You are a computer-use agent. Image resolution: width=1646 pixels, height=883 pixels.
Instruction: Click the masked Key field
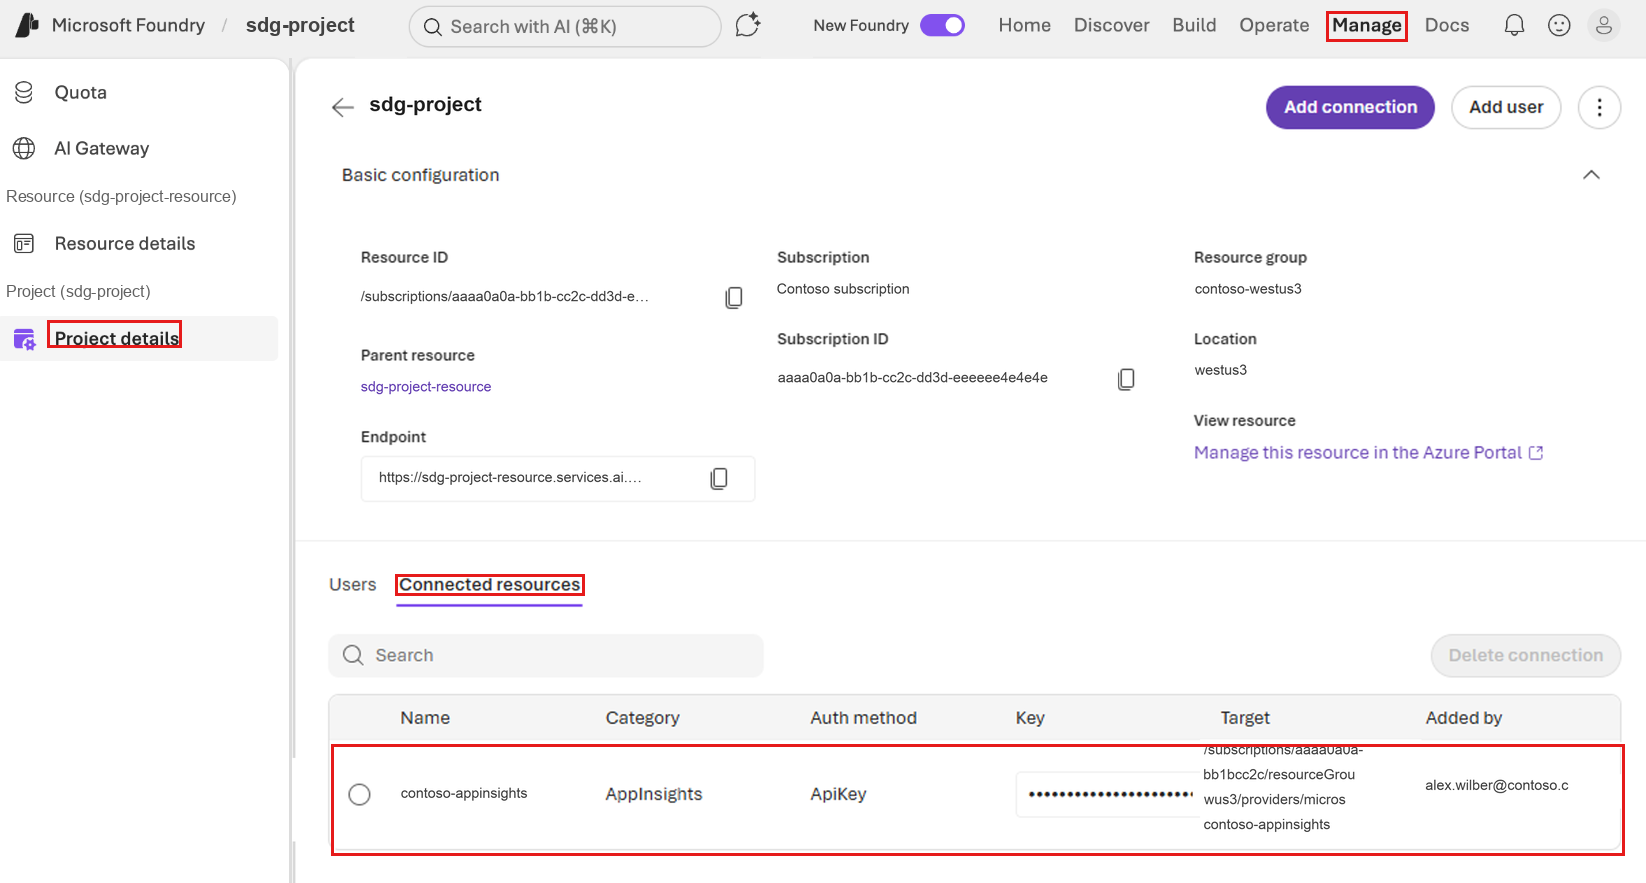pos(1108,794)
